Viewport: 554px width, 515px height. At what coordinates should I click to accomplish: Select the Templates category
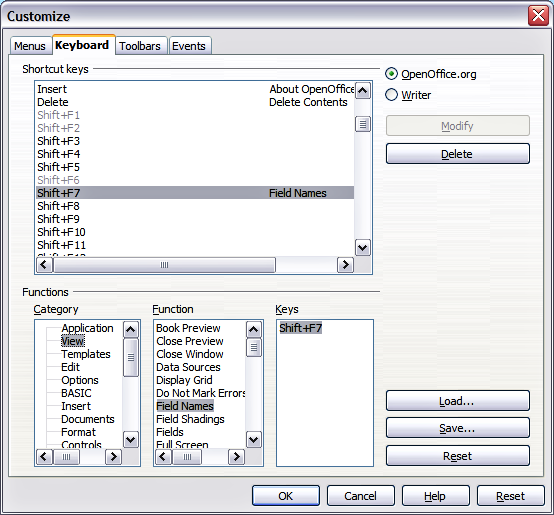click(86, 354)
